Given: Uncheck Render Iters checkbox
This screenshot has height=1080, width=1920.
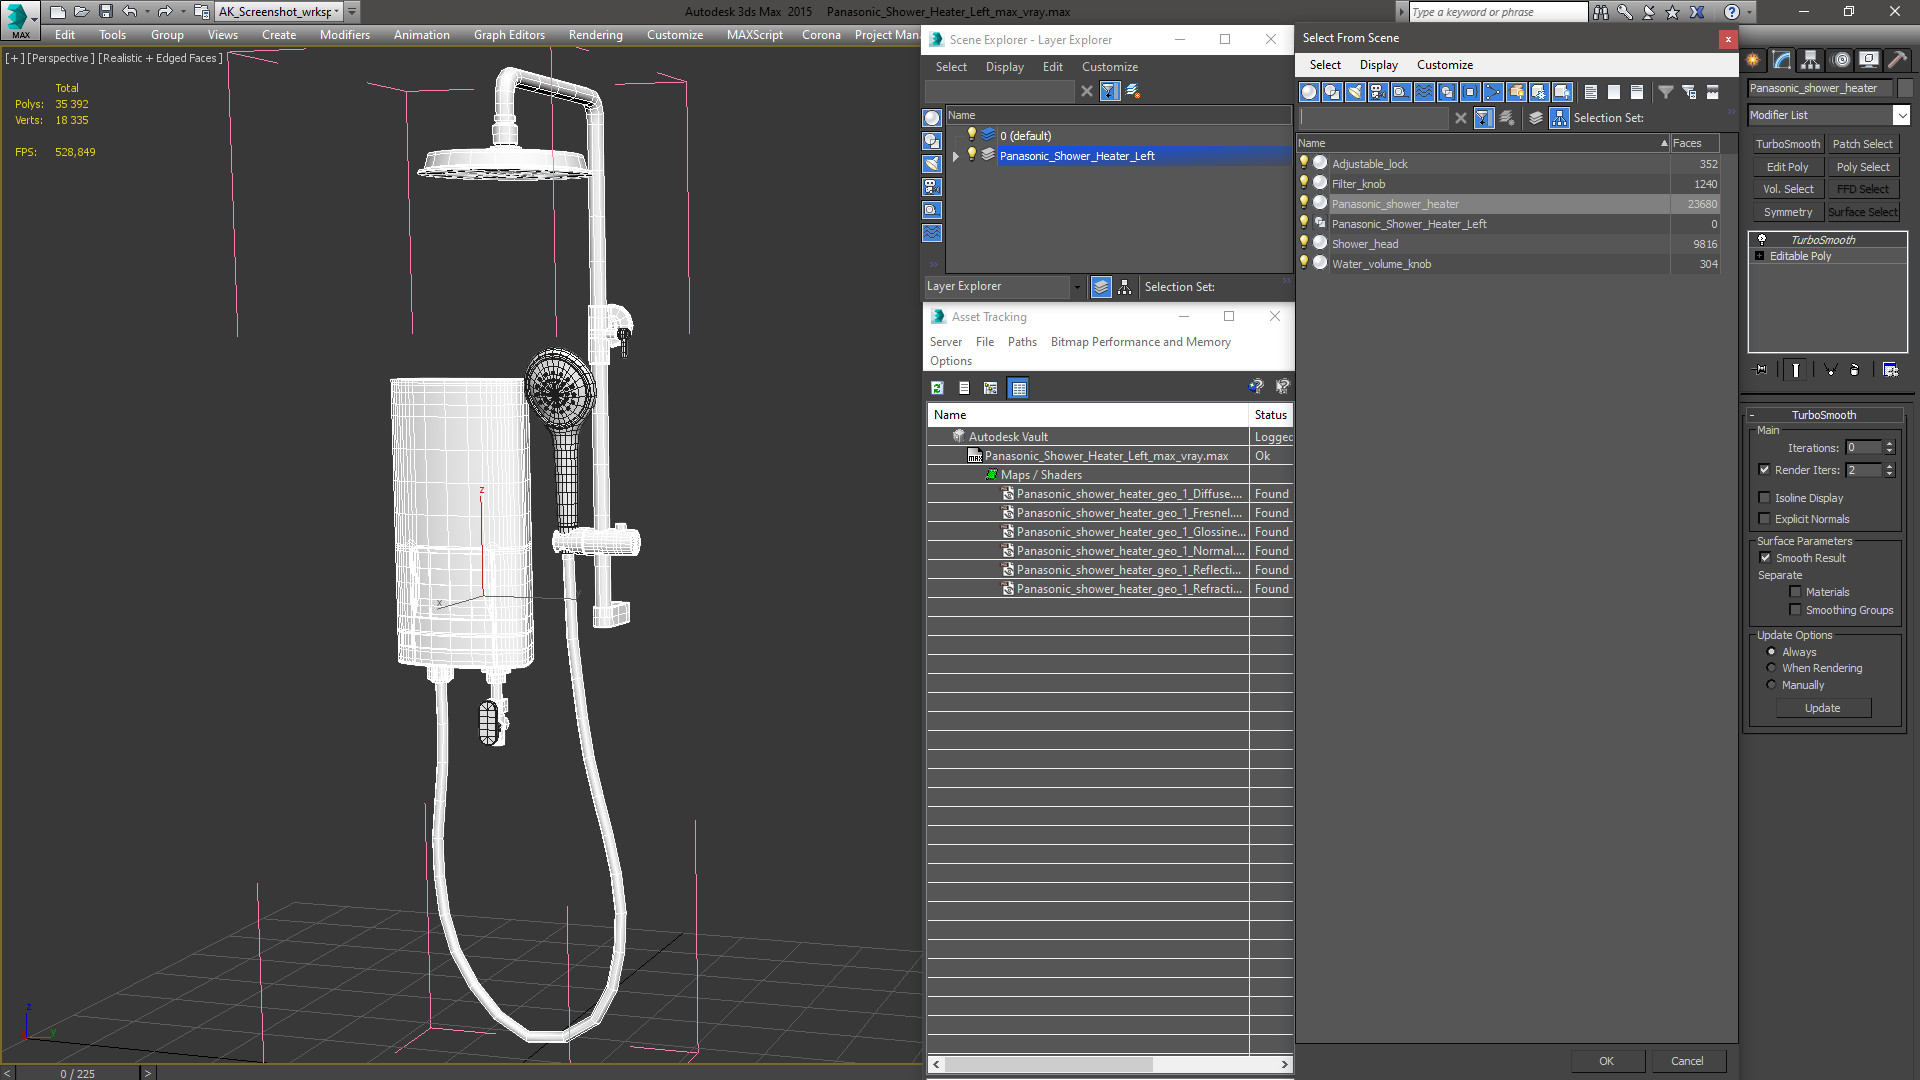Looking at the screenshot, I should [x=1764, y=470].
